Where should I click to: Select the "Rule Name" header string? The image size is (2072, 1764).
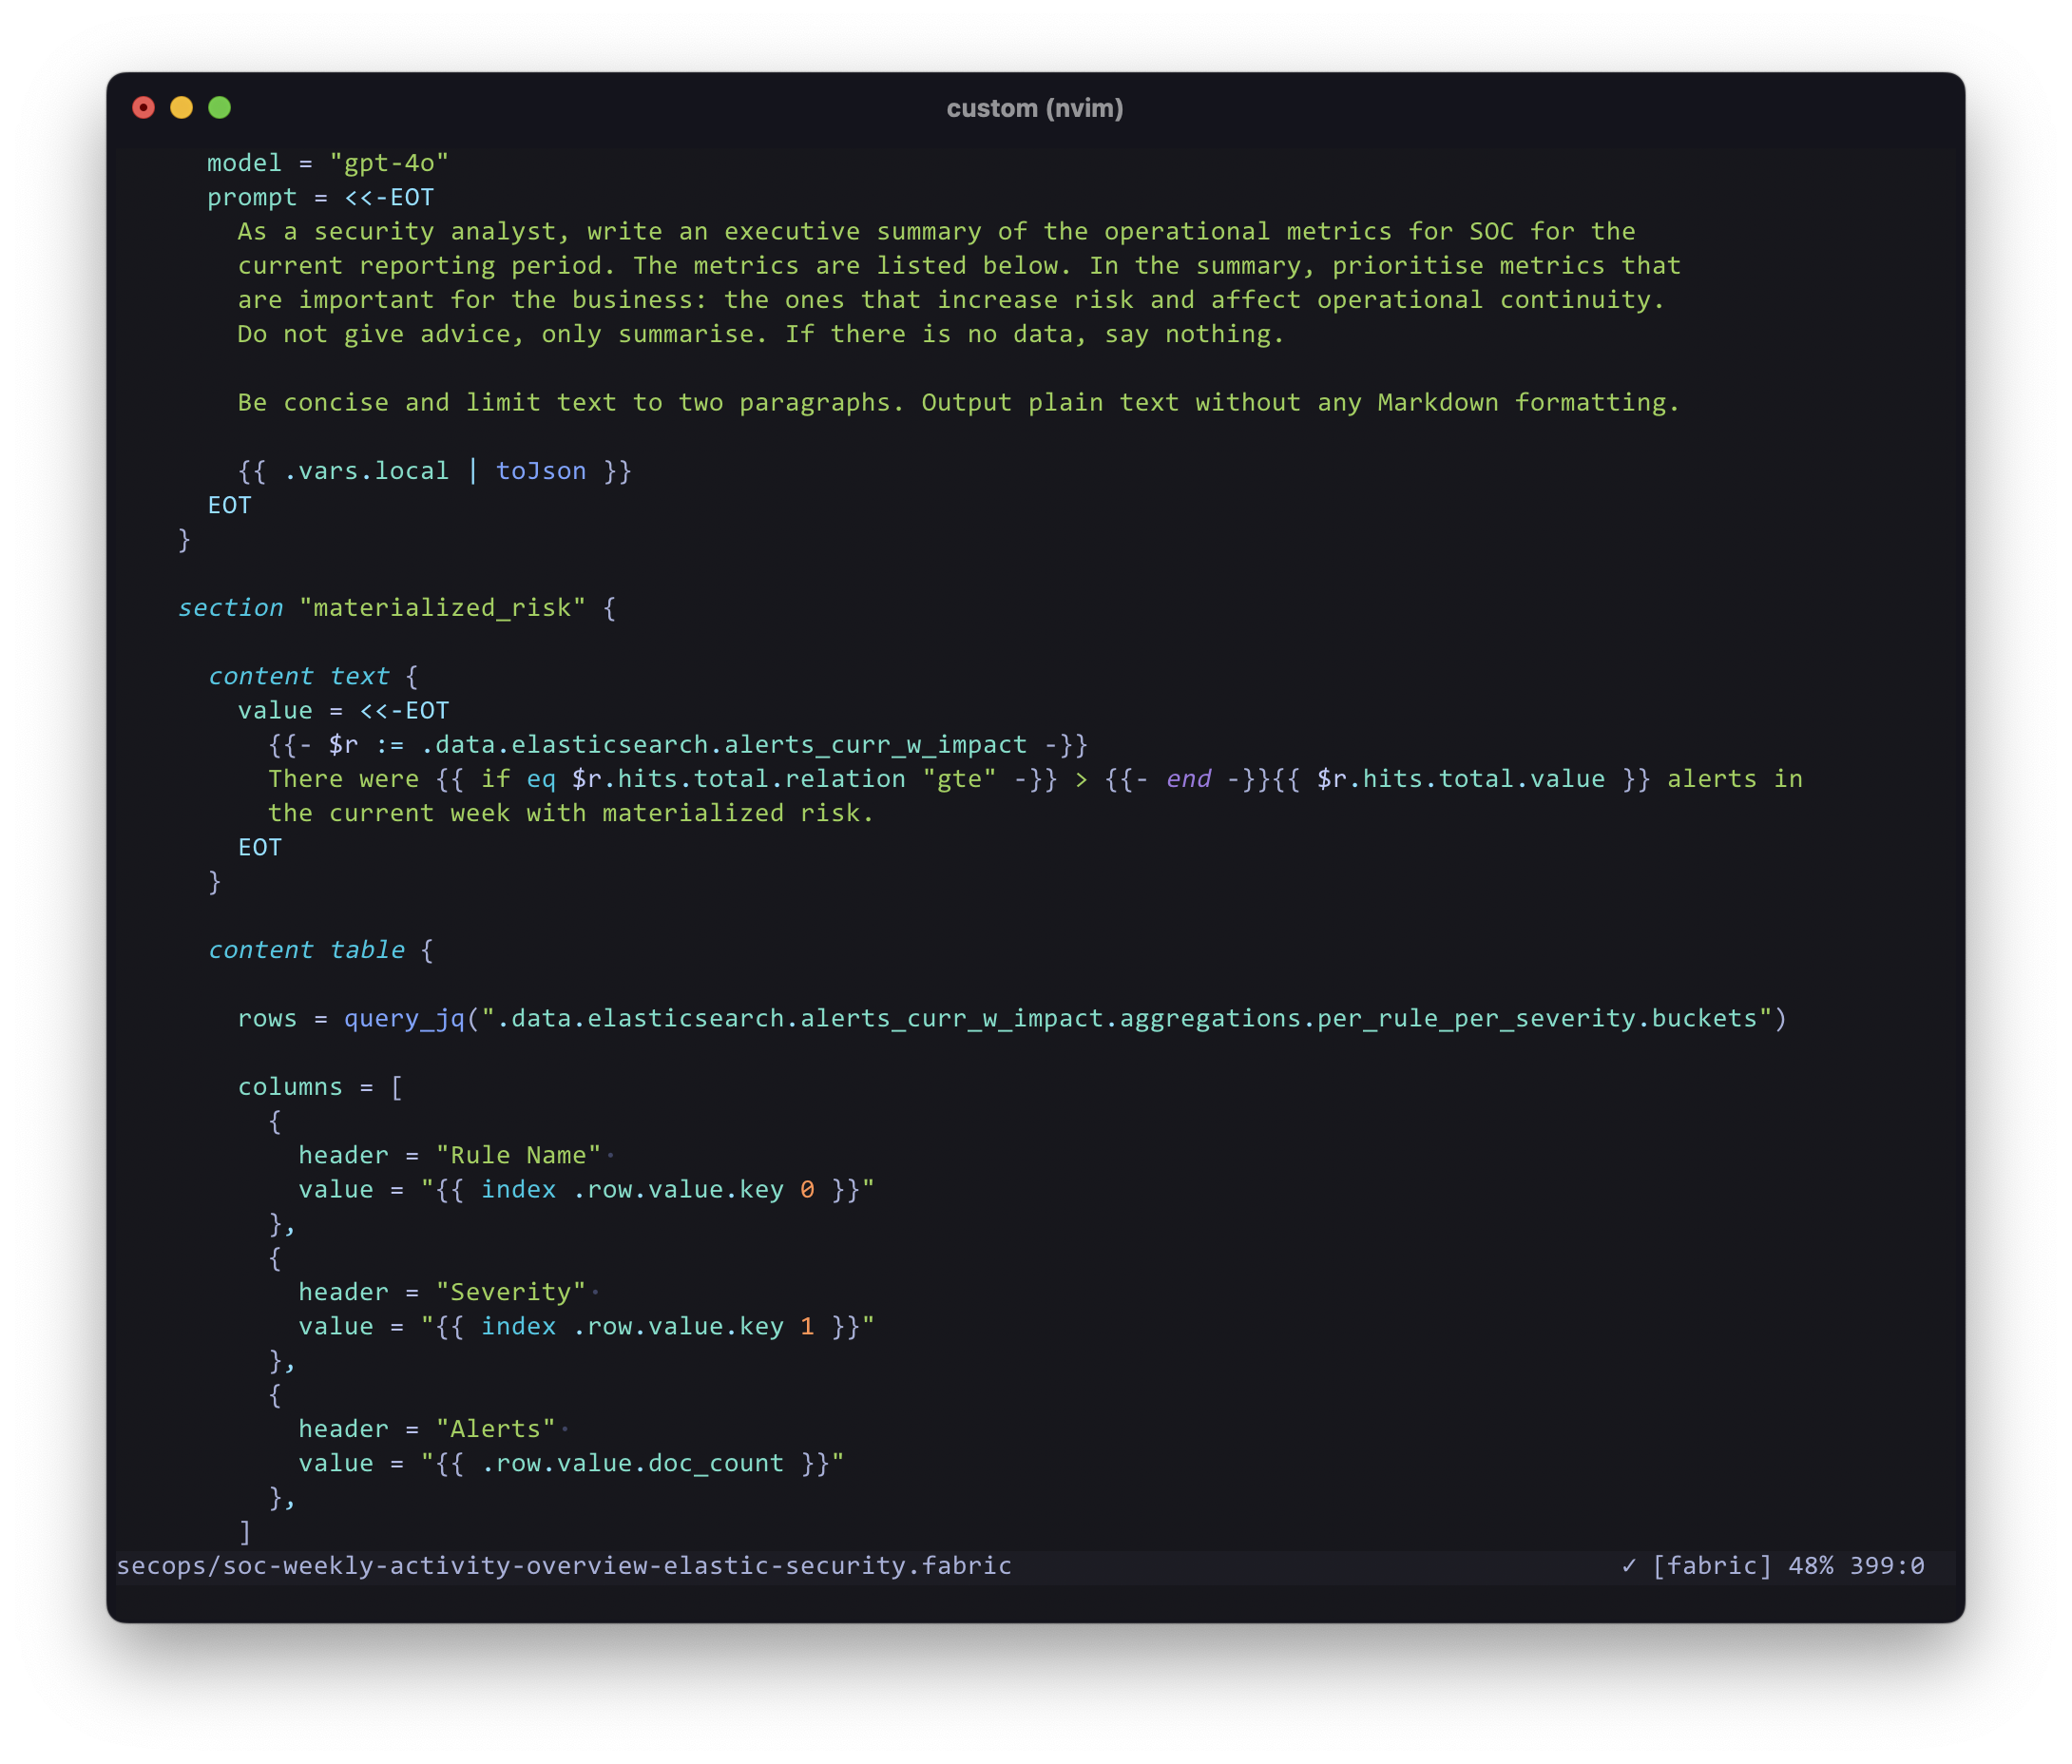click(x=518, y=1155)
